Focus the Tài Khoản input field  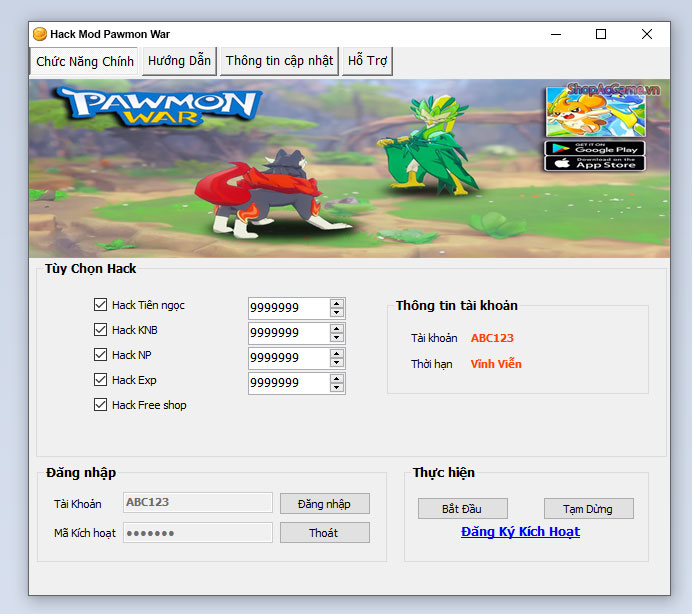click(x=198, y=502)
